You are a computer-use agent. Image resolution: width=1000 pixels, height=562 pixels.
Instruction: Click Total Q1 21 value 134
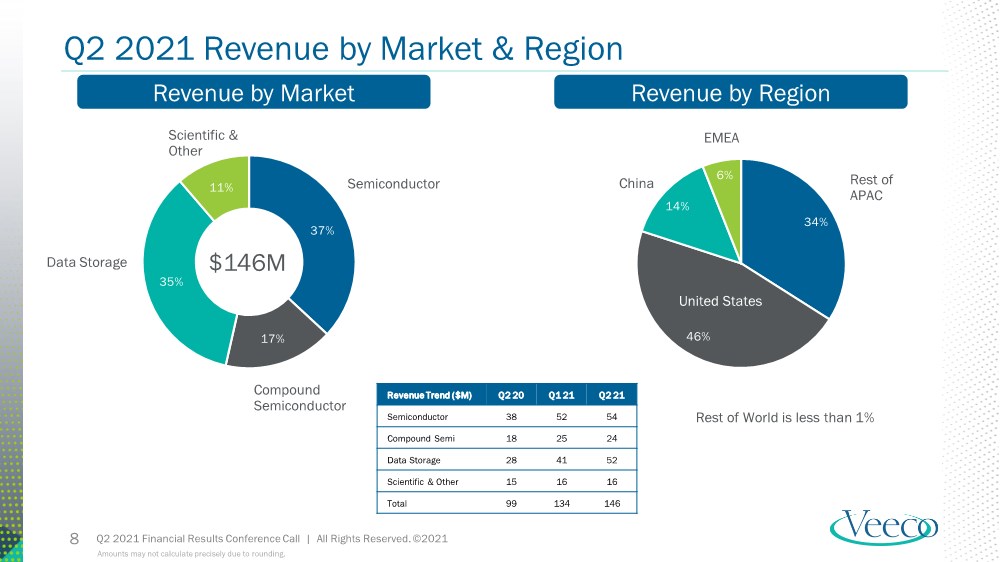click(561, 503)
